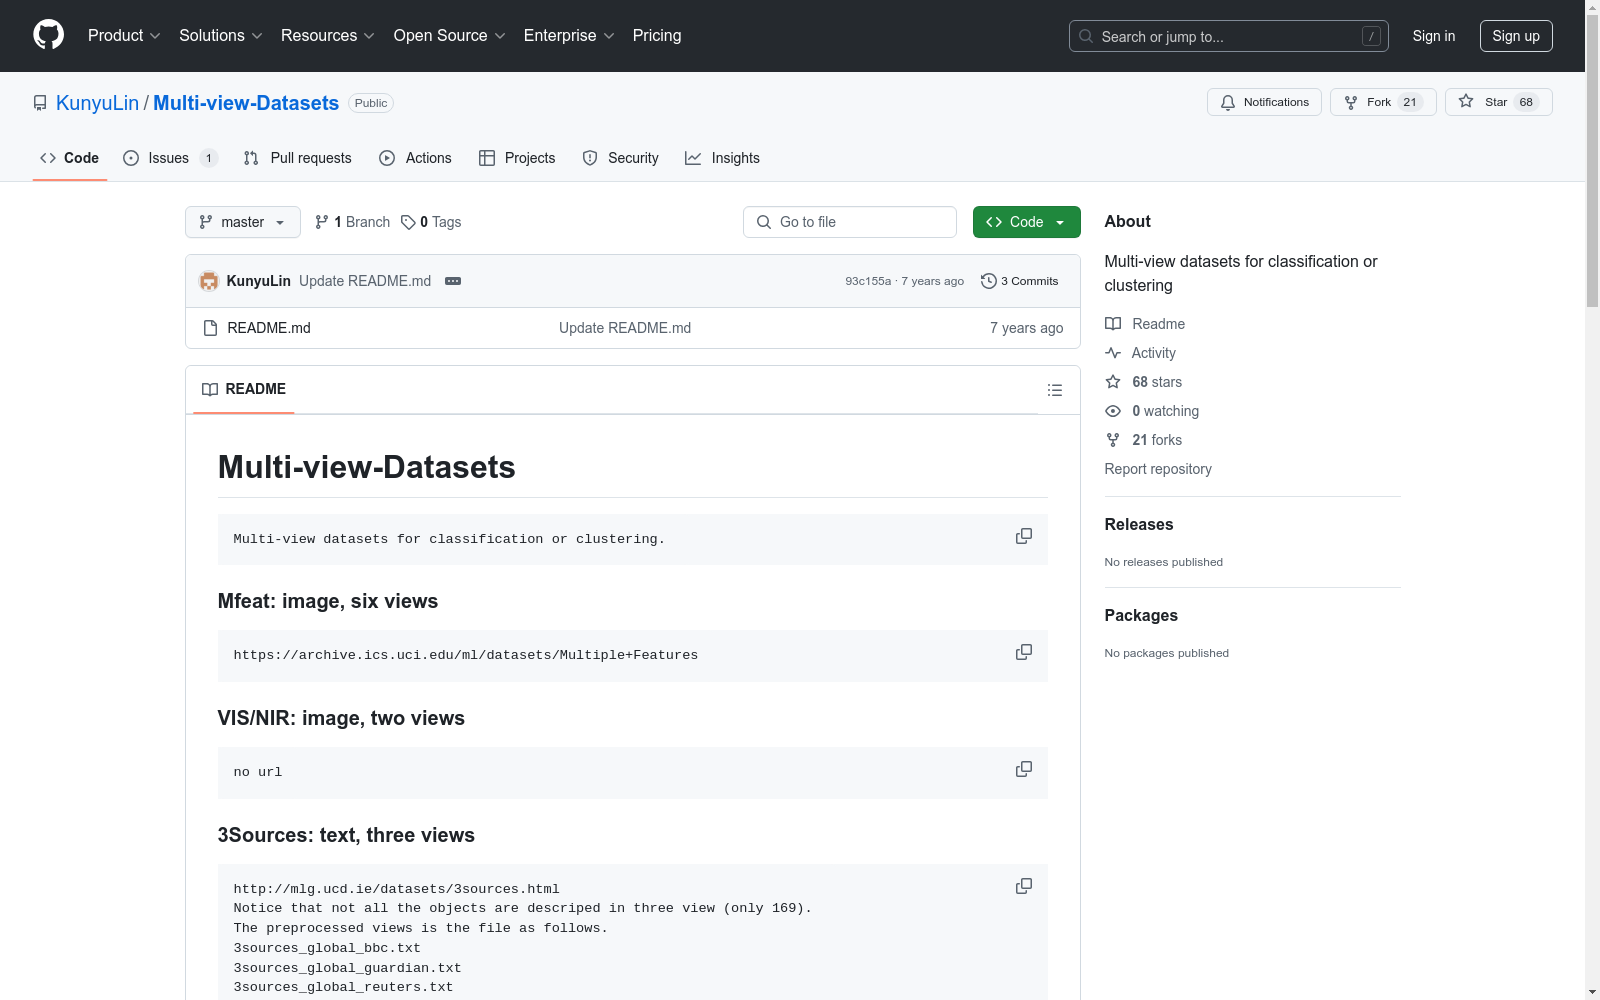Open the master branch dropdown
The image size is (1600, 1000).
[243, 222]
